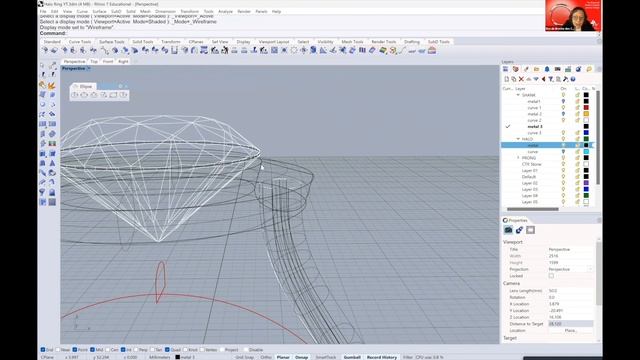The image size is (640, 360).
Task: Lock the Default layer padlock icon
Action: [577, 177]
